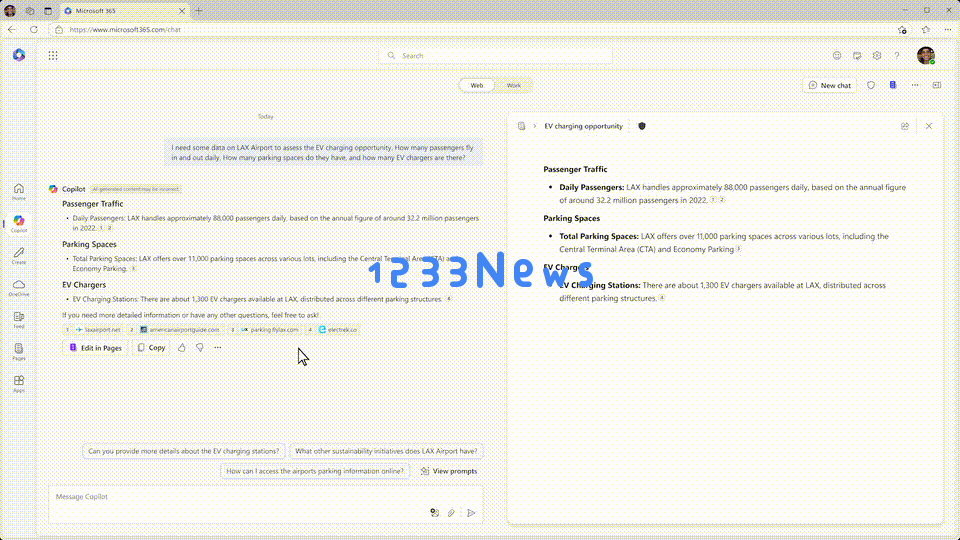
Task: Click the thumbs down icon on response
Action: coord(200,348)
